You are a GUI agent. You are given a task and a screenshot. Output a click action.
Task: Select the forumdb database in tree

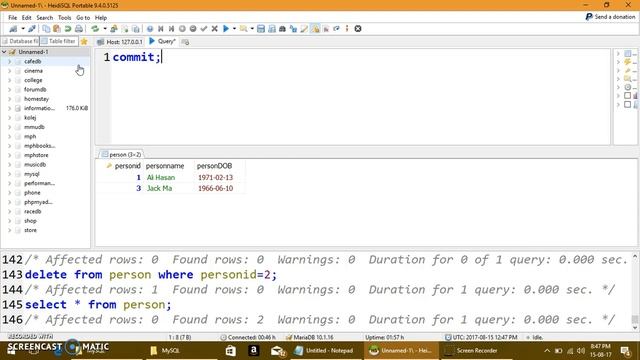point(35,89)
